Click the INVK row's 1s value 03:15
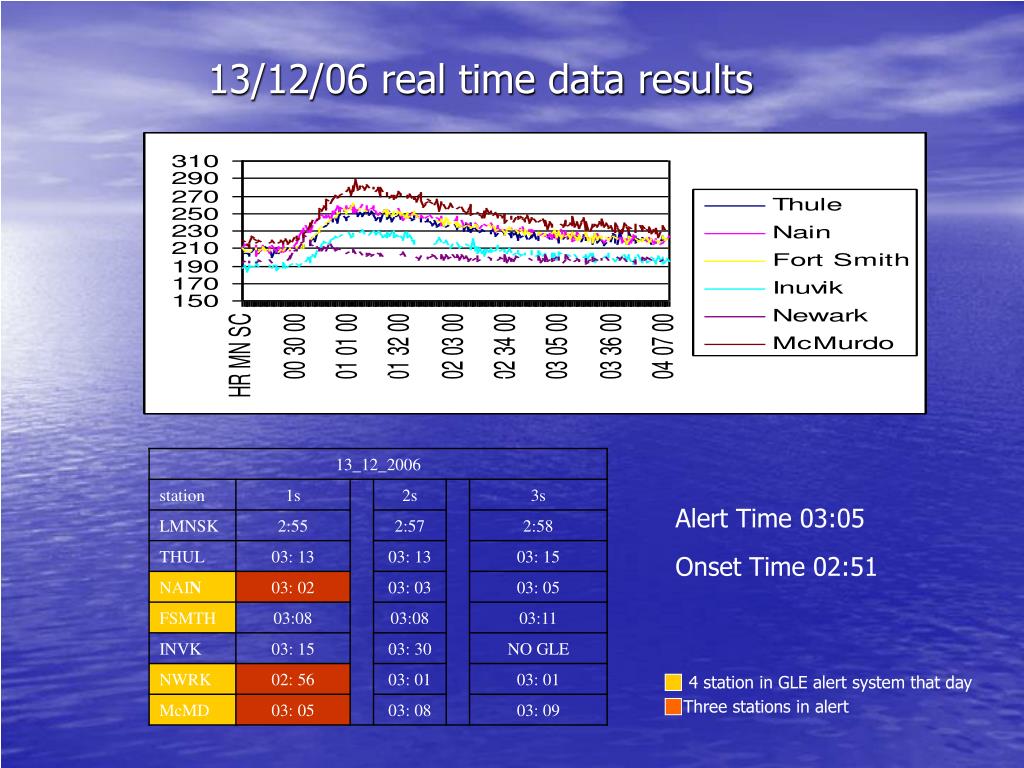Screen dimensions: 1024x768 point(293,648)
